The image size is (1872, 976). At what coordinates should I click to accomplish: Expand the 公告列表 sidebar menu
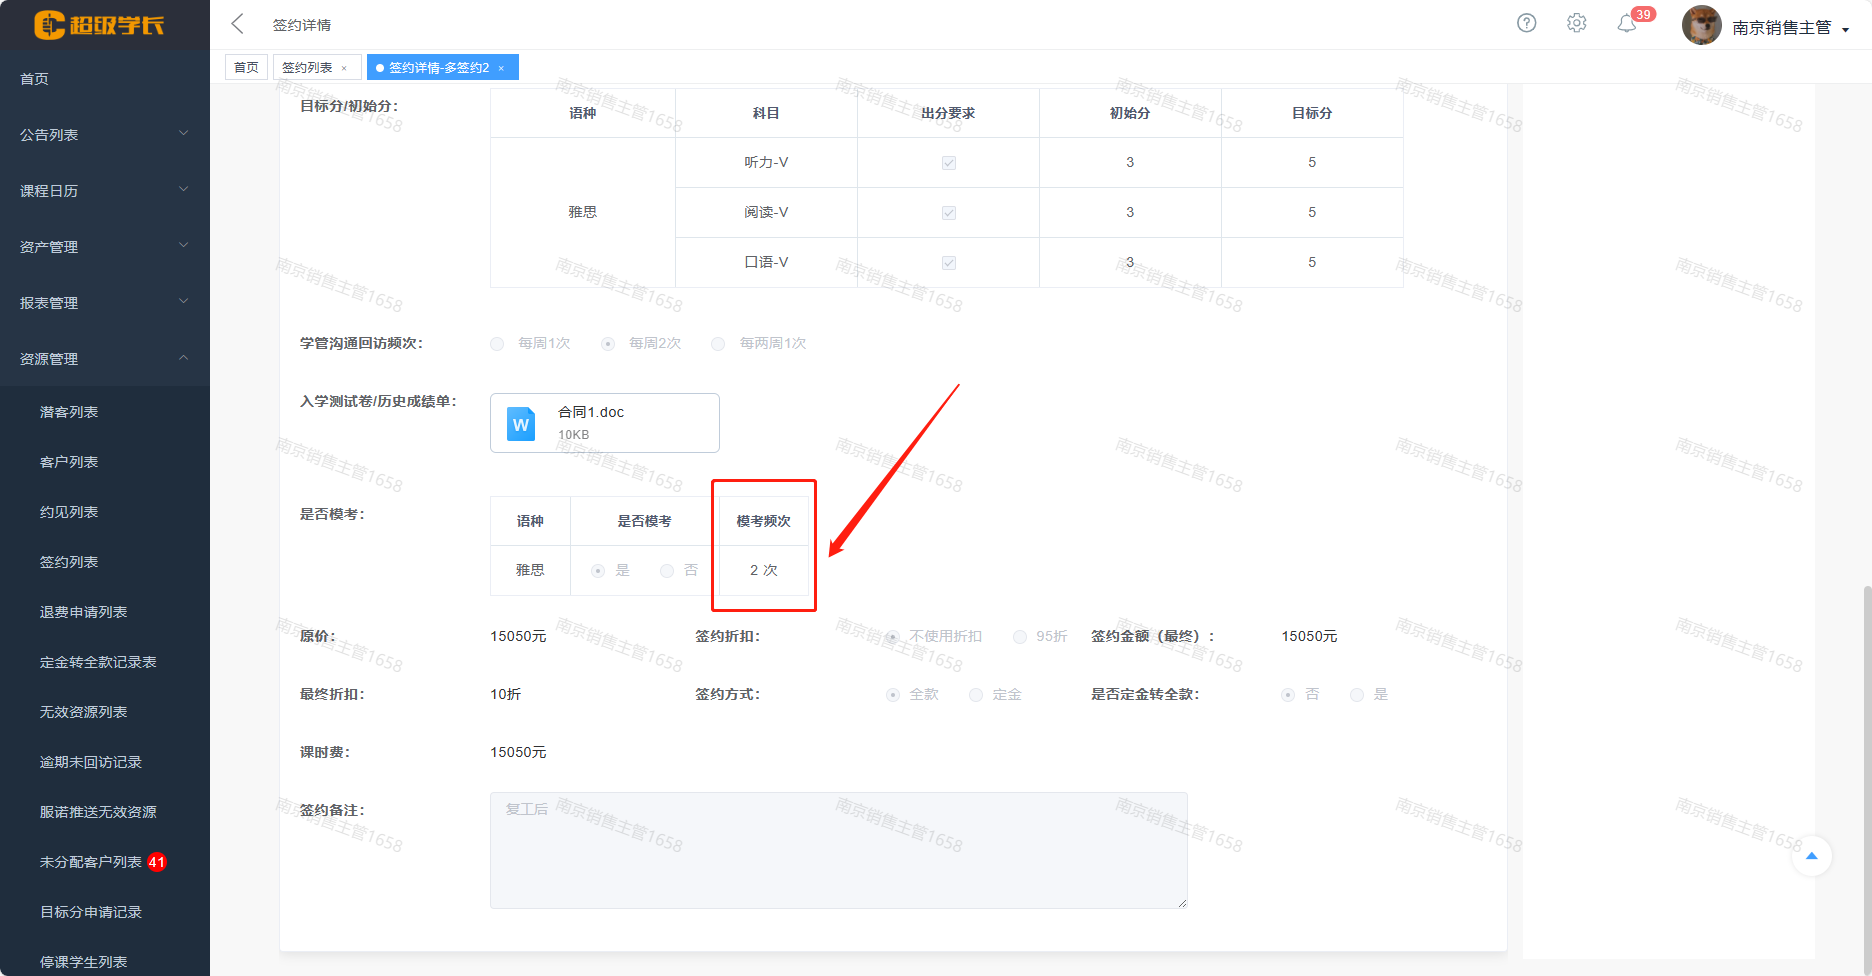coord(104,135)
